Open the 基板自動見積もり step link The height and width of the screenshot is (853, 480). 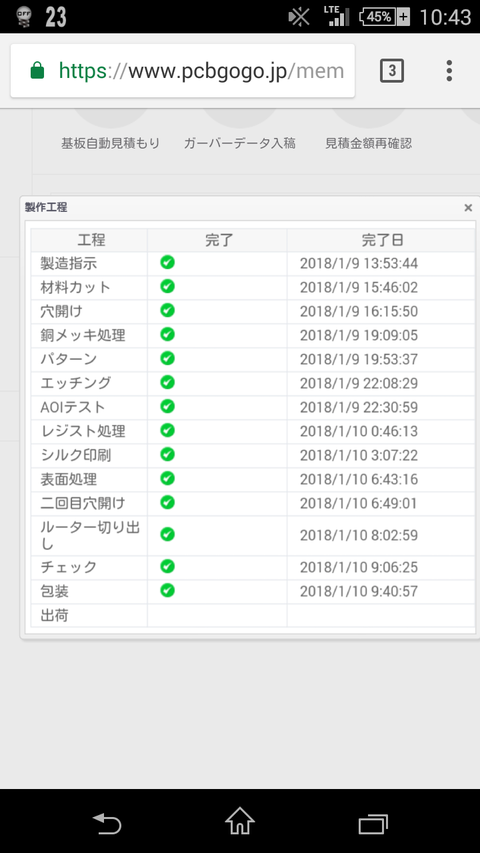click(x=110, y=144)
